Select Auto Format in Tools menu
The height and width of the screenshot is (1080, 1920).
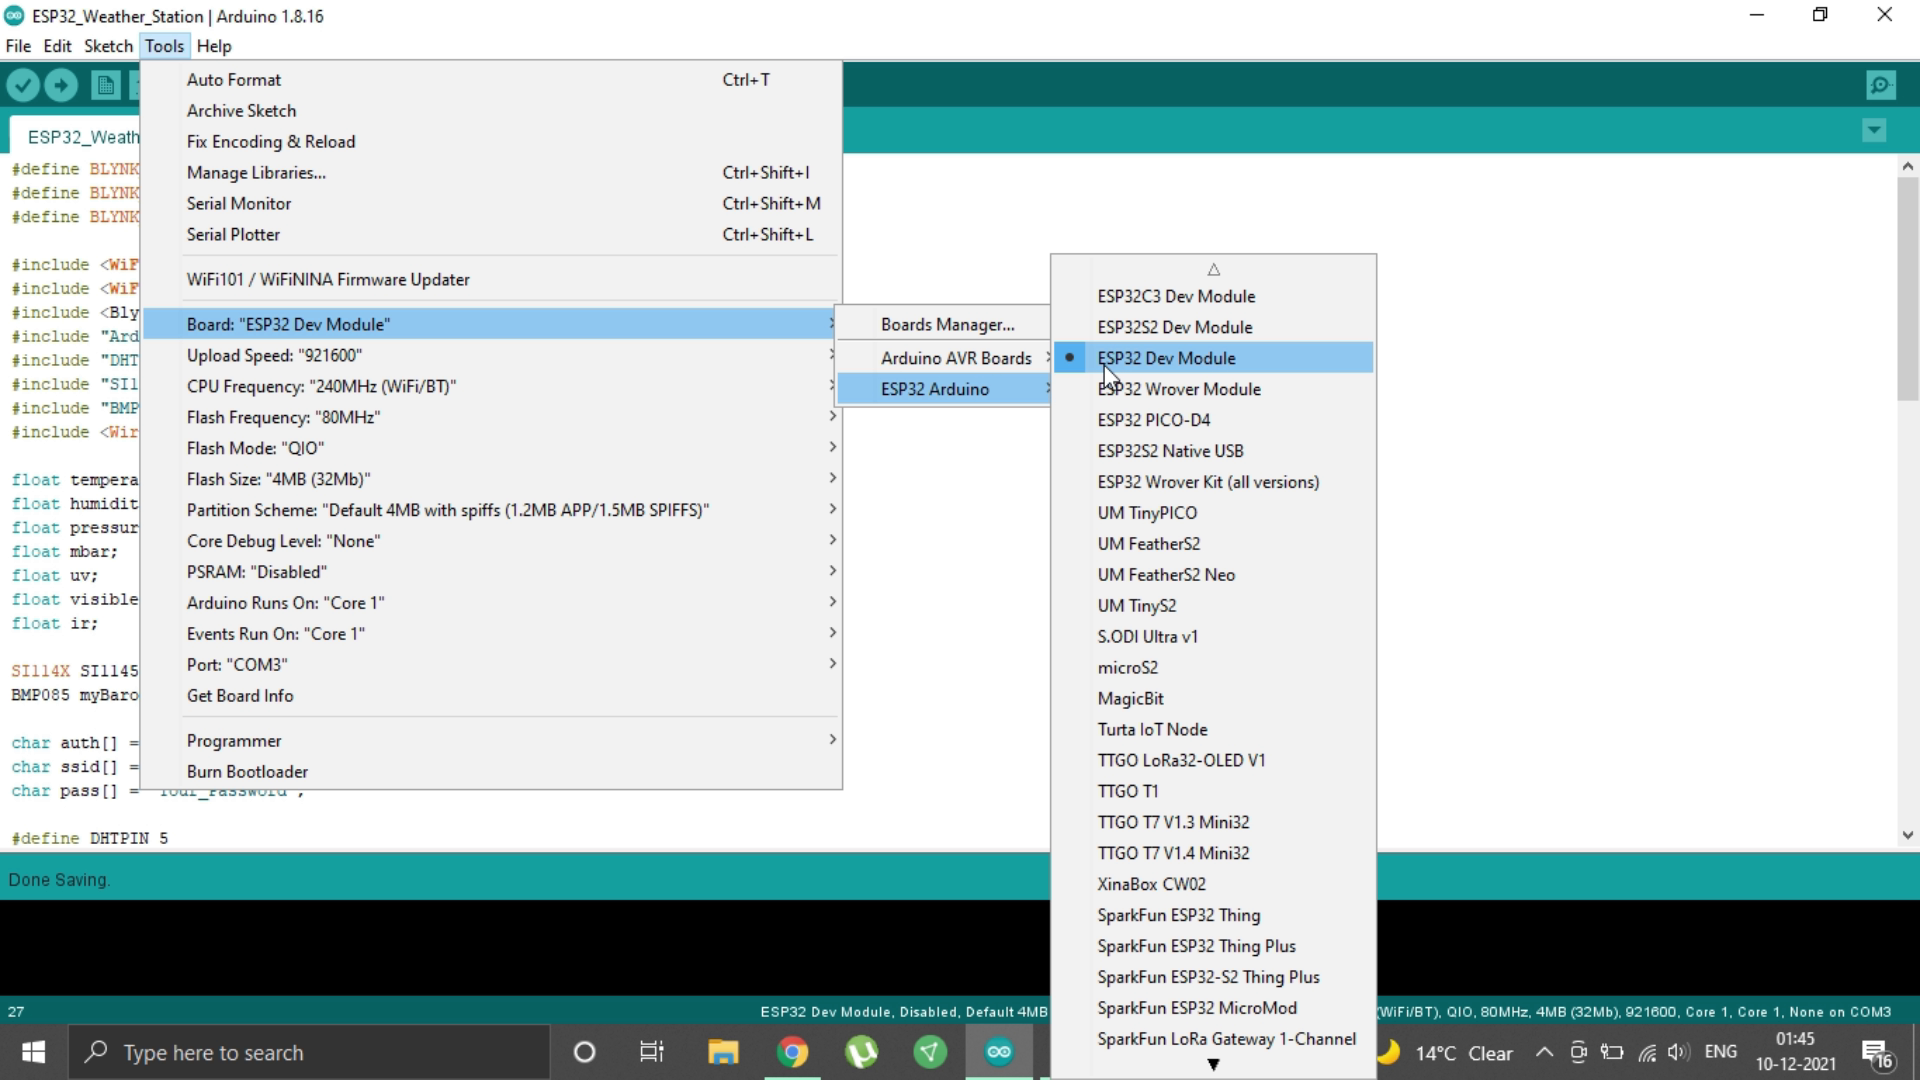(491, 80)
